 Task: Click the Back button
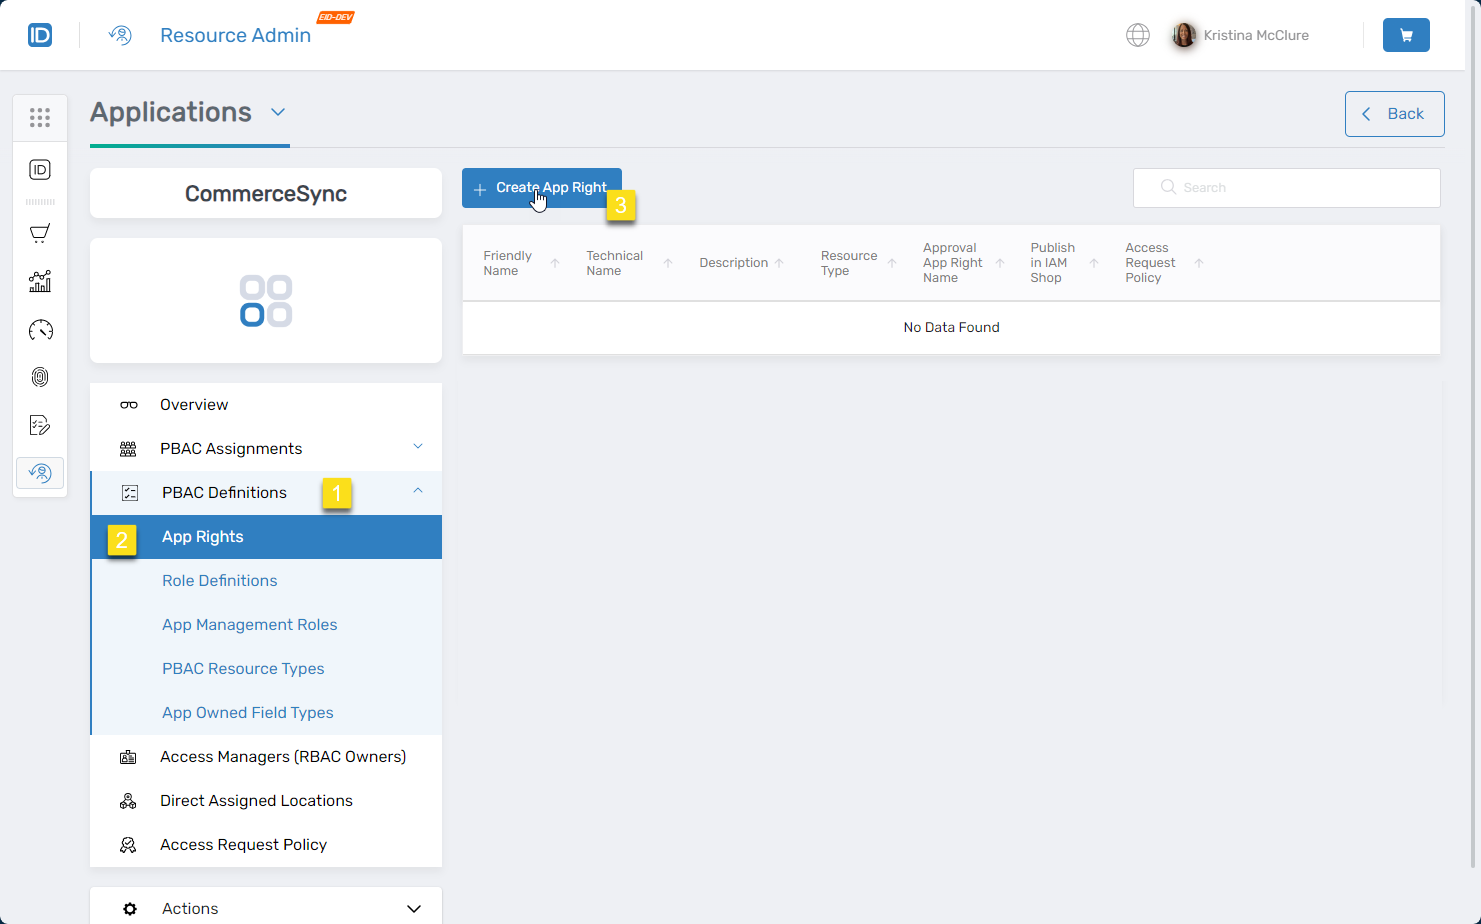(x=1394, y=113)
